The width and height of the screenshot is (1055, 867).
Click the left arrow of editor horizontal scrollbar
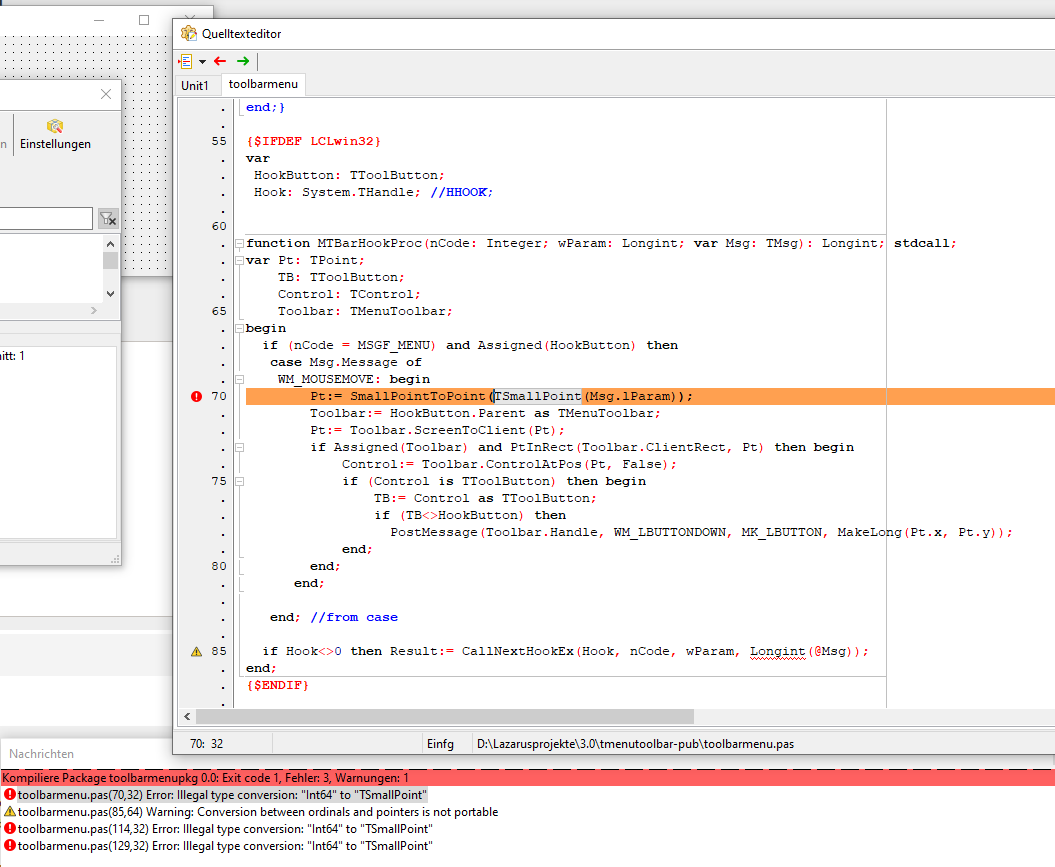pyautogui.click(x=187, y=716)
